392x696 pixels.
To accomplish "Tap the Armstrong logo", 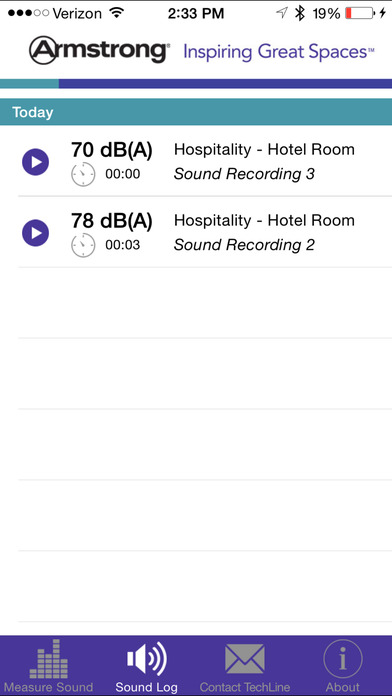I will (99, 51).
